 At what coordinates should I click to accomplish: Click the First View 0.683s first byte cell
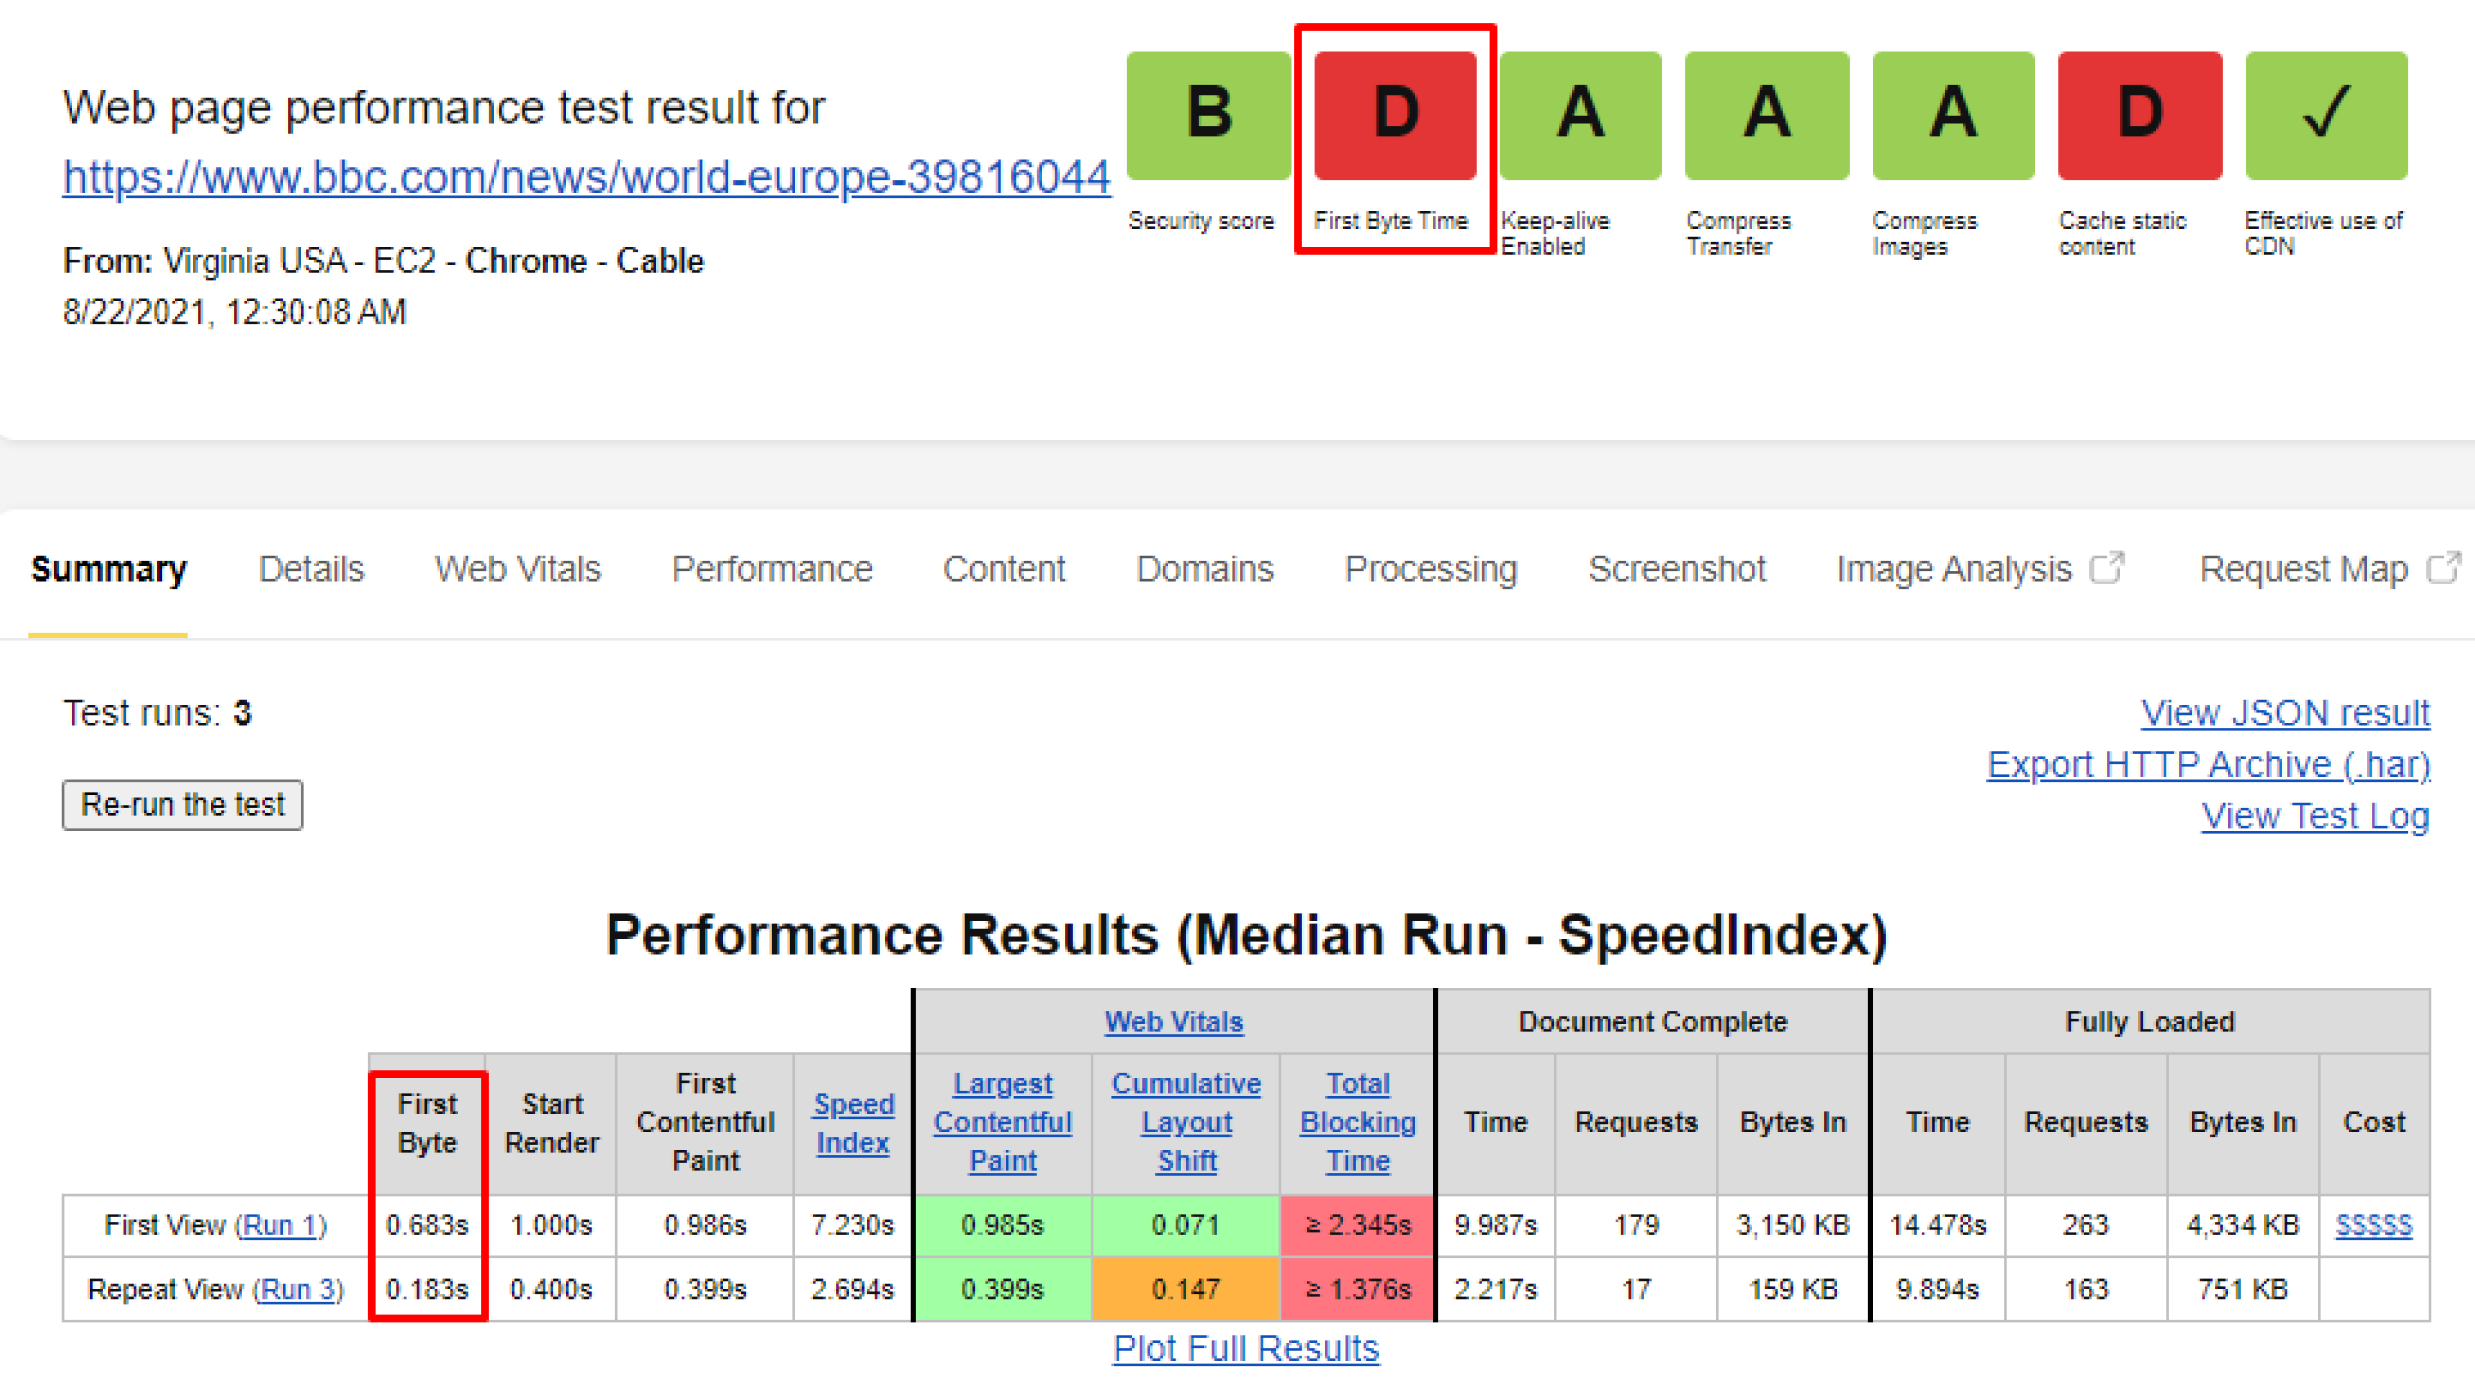click(x=427, y=1225)
